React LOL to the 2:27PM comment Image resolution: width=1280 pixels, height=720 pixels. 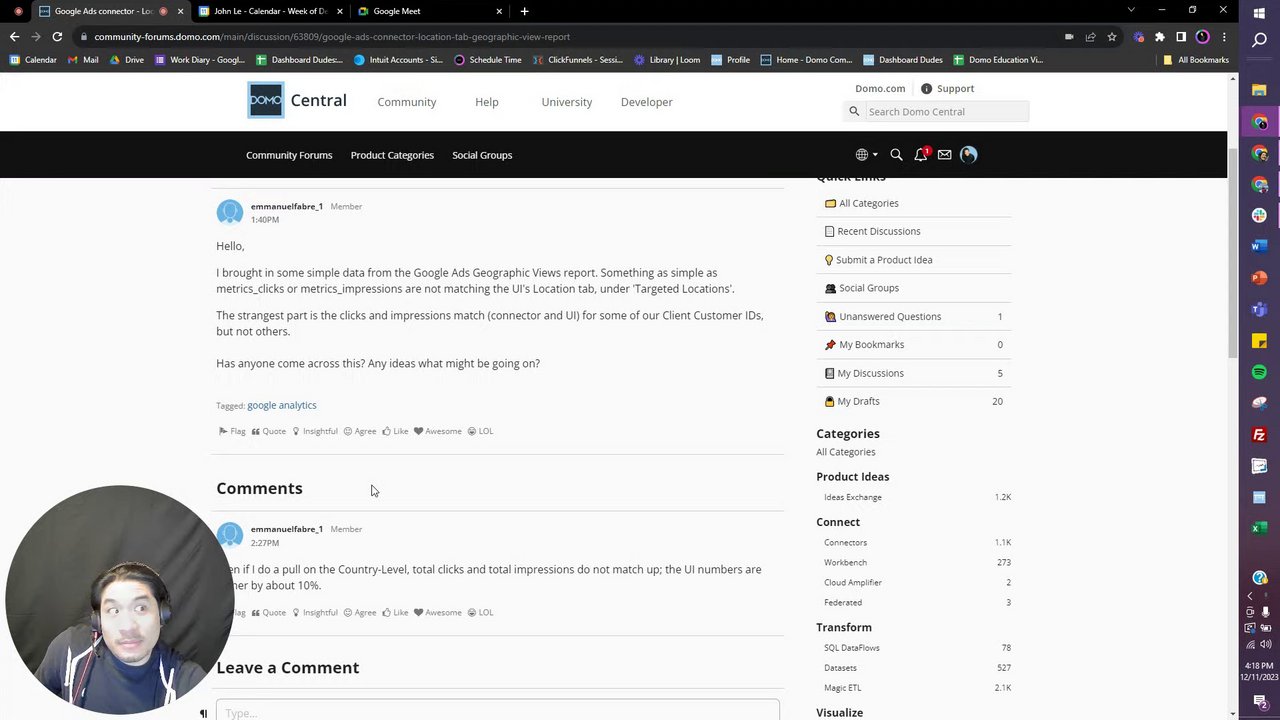click(480, 612)
